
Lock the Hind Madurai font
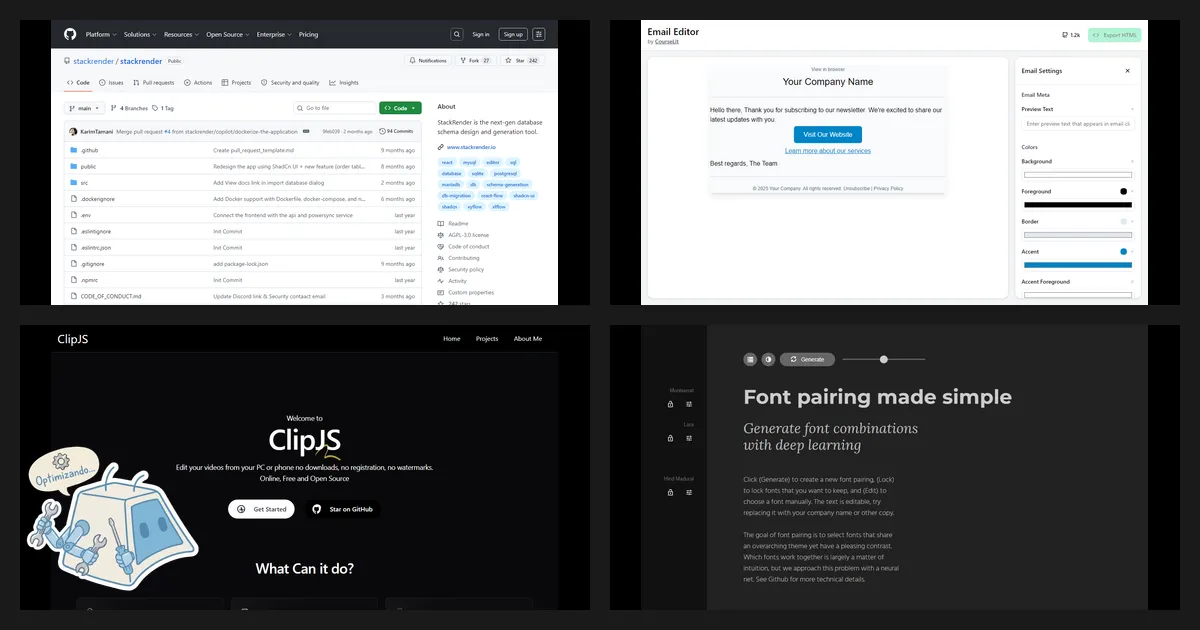click(x=670, y=492)
